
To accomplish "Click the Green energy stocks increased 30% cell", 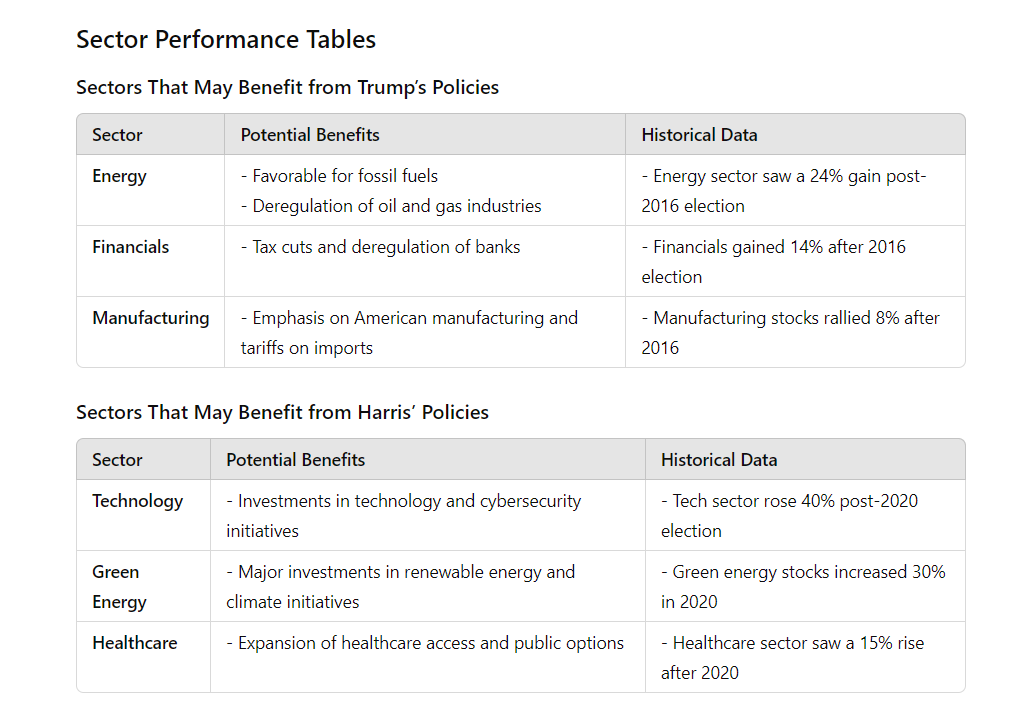I will tap(803, 587).
